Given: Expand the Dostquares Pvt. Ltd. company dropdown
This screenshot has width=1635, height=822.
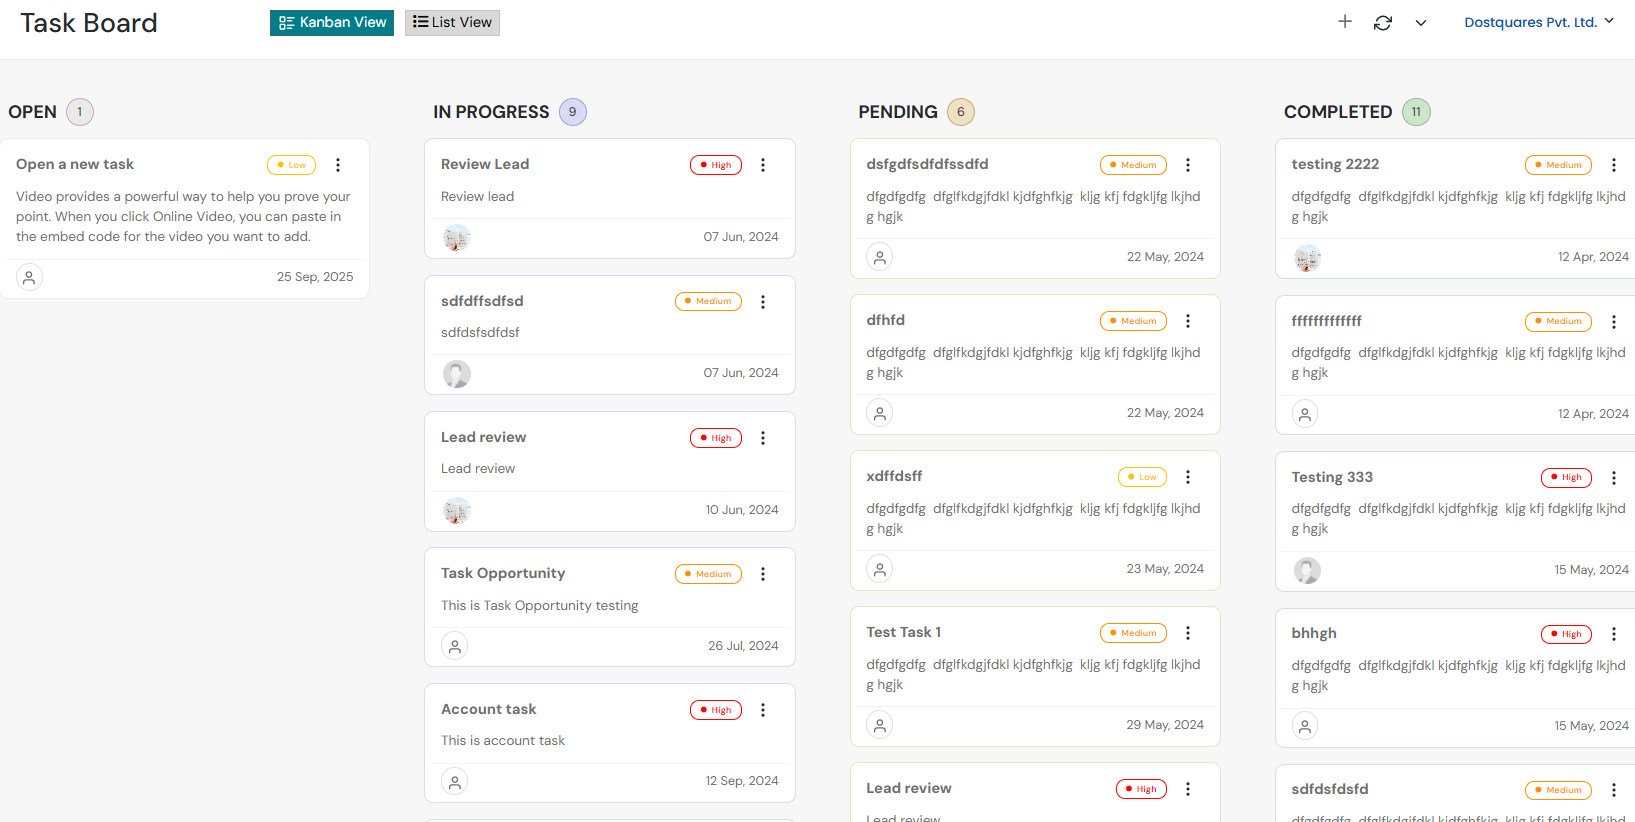Looking at the screenshot, I should point(1538,22).
